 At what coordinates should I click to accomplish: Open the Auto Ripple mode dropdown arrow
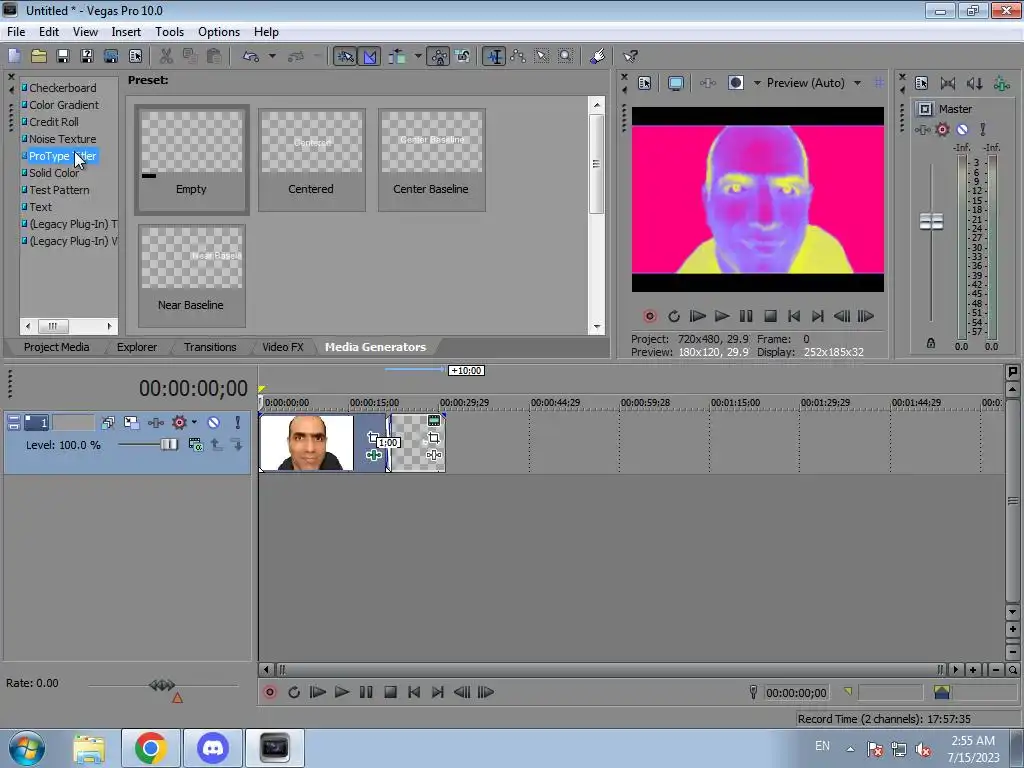coord(418,56)
